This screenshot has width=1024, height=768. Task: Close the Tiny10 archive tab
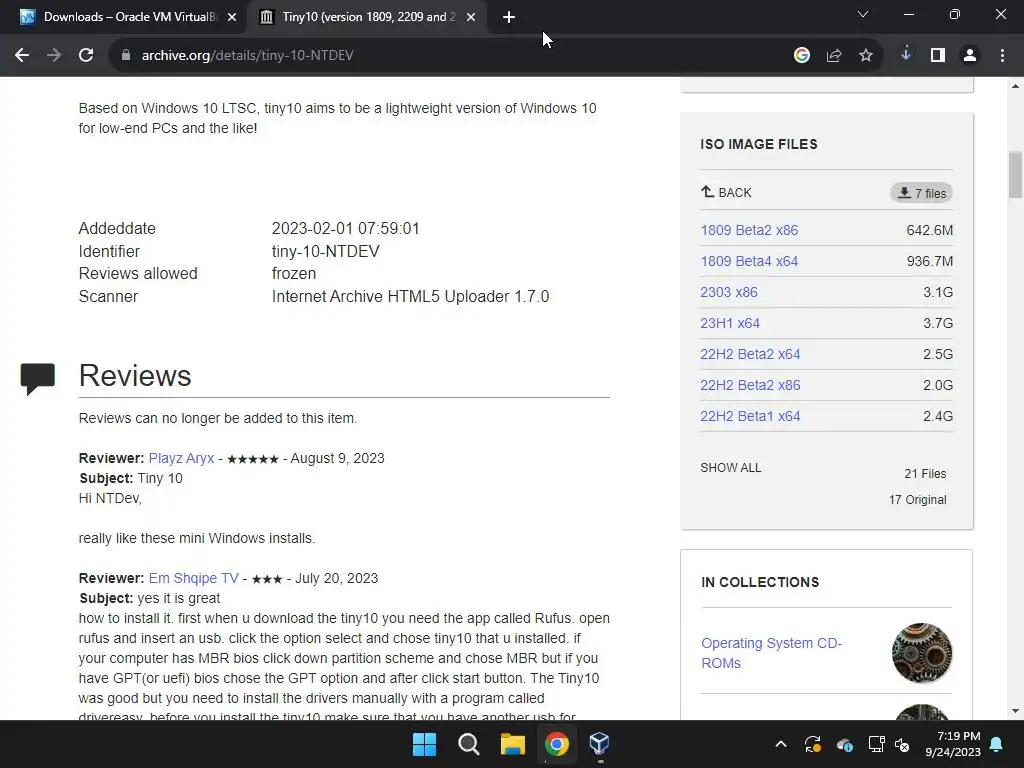[x=471, y=17]
